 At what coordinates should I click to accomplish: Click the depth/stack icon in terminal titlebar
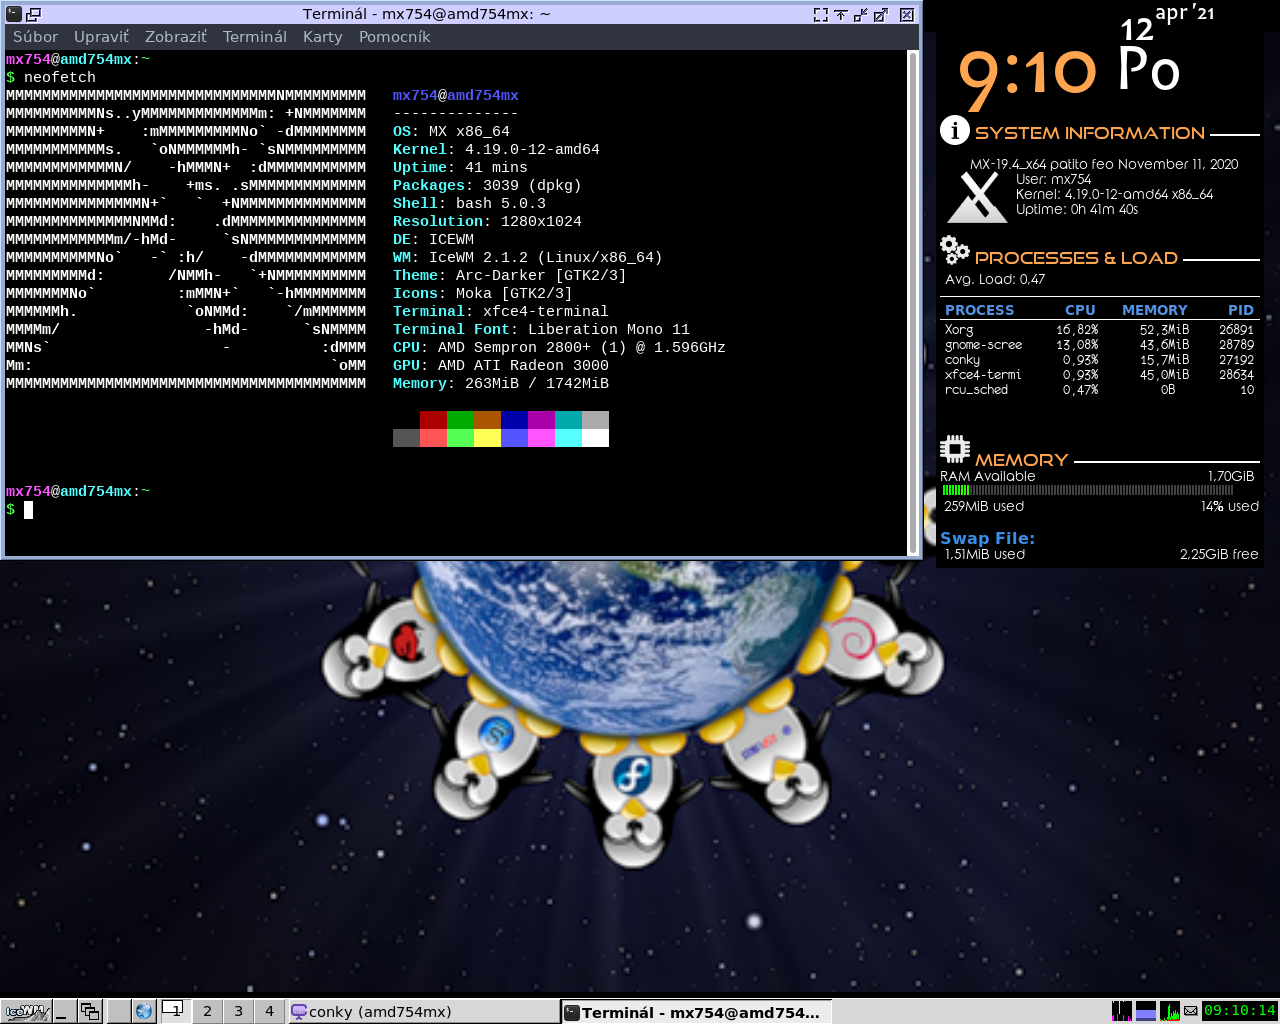tap(33, 14)
